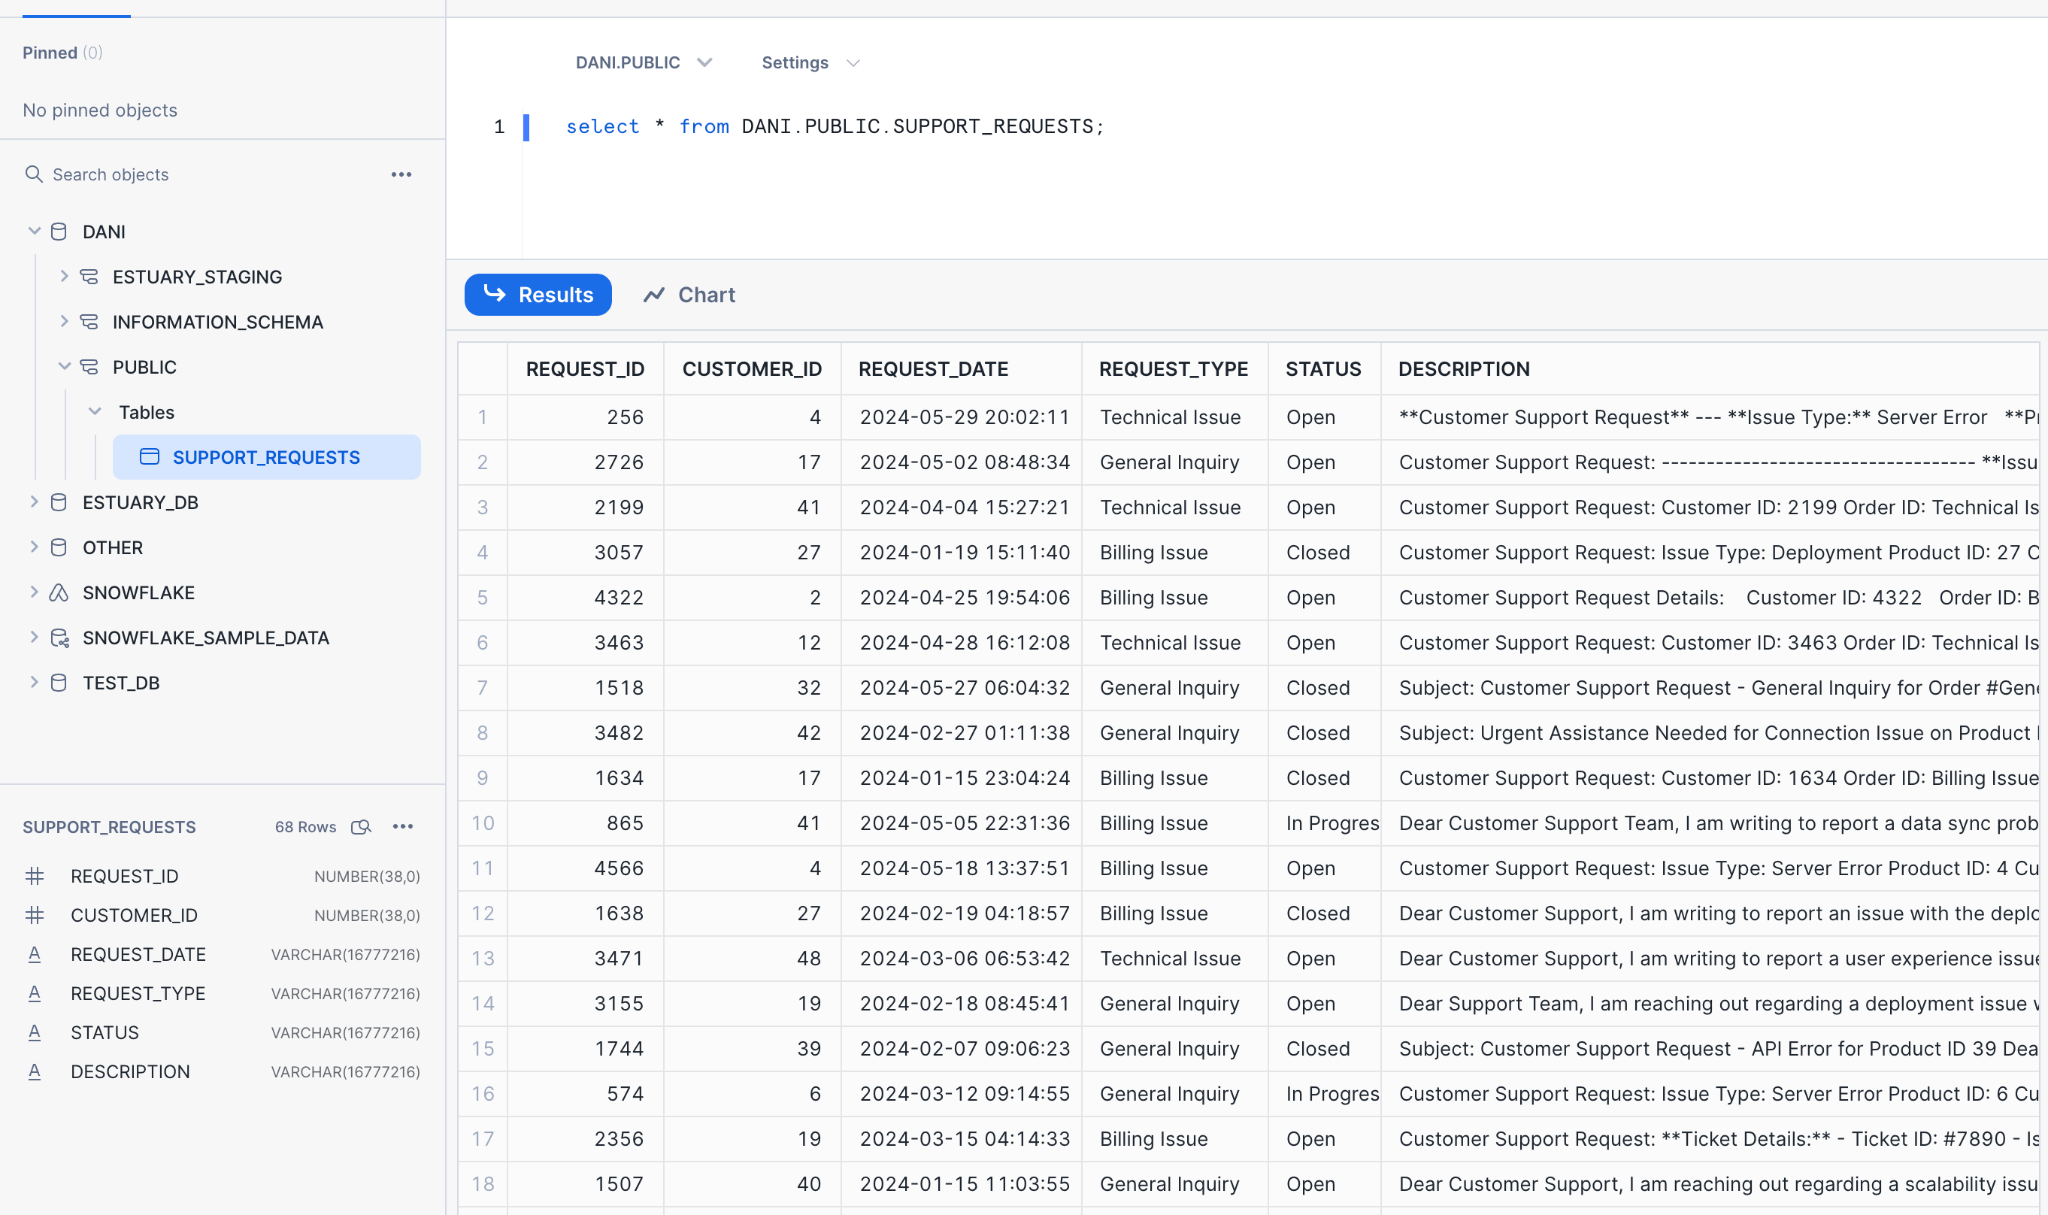The image size is (2048, 1215).
Task: Click the PUBLIC schema icon
Action: pyautogui.click(x=89, y=367)
